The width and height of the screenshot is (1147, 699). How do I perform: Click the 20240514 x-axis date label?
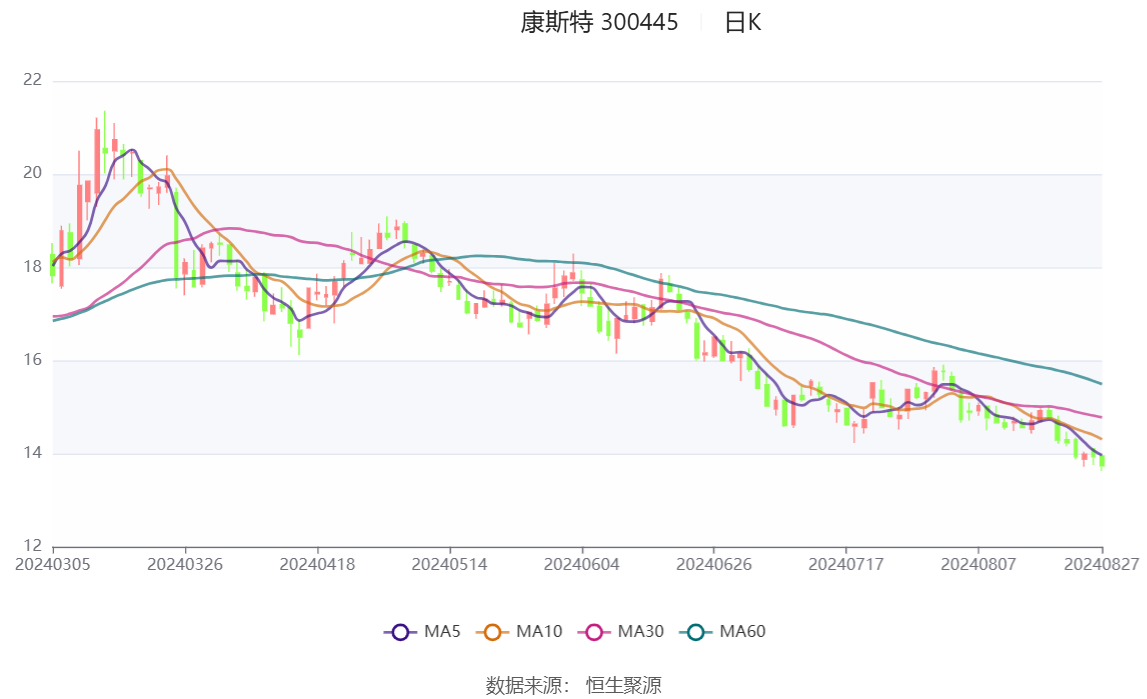pos(449,564)
